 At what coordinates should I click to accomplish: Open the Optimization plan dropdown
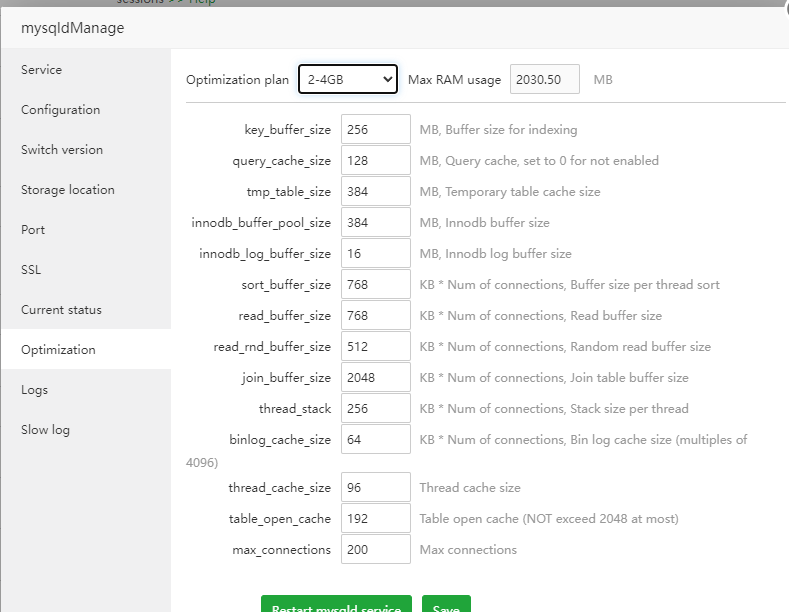coord(347,79)
